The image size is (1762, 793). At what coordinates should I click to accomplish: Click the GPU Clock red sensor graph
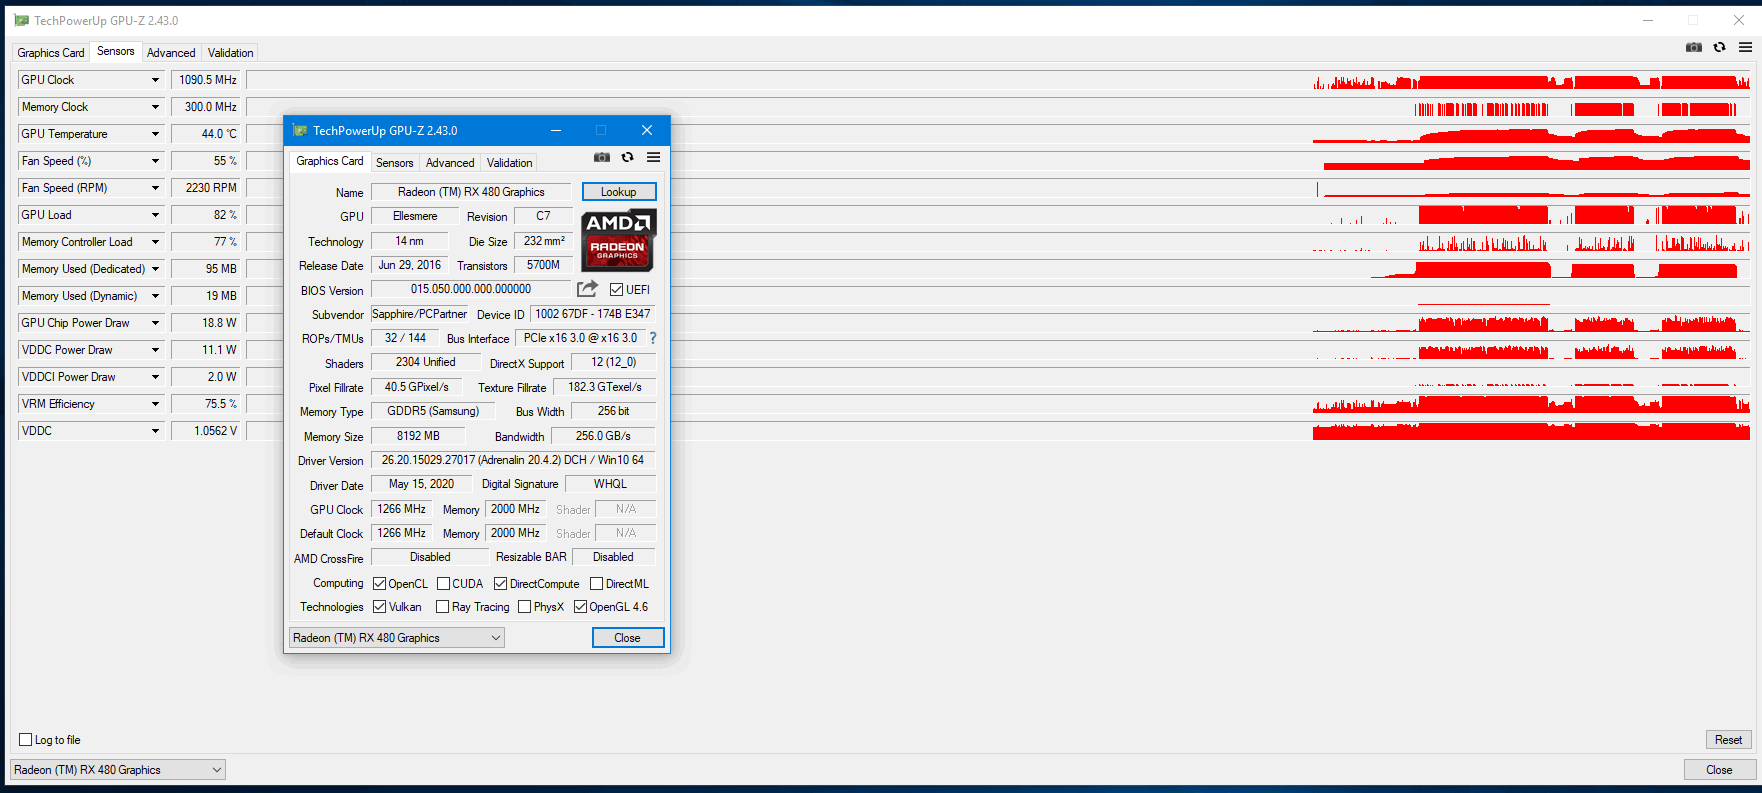[x=998, y=80]
